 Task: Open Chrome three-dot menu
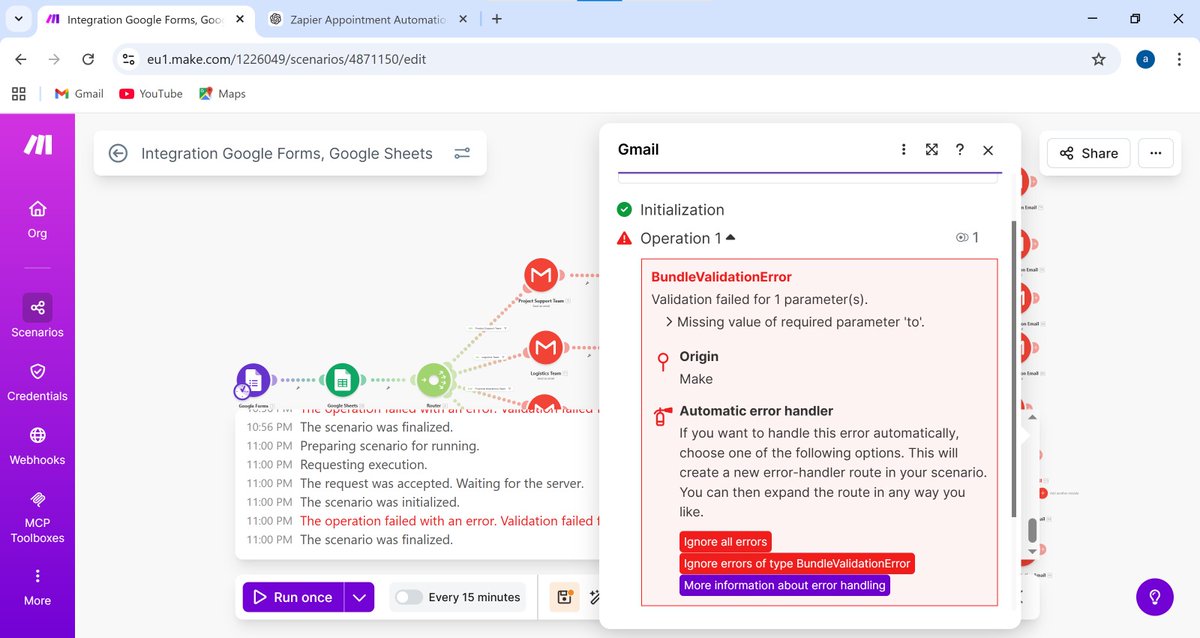coord(1179,59)
